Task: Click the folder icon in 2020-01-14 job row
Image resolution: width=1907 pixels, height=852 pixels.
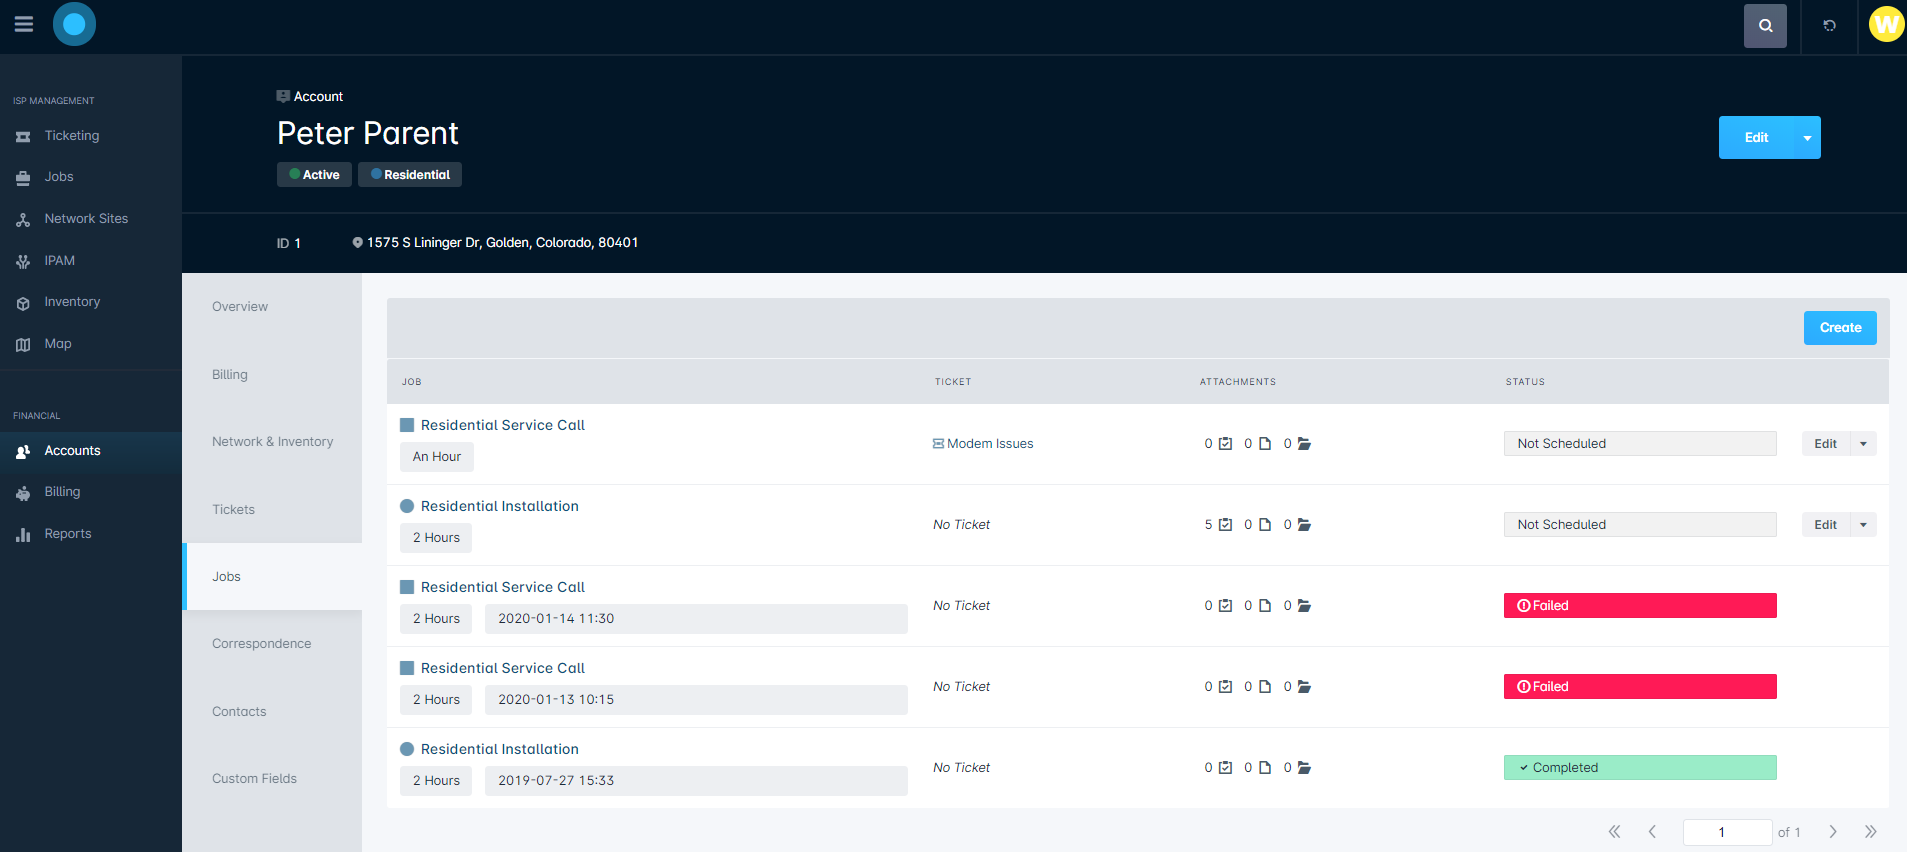Action: (1304, 606)
